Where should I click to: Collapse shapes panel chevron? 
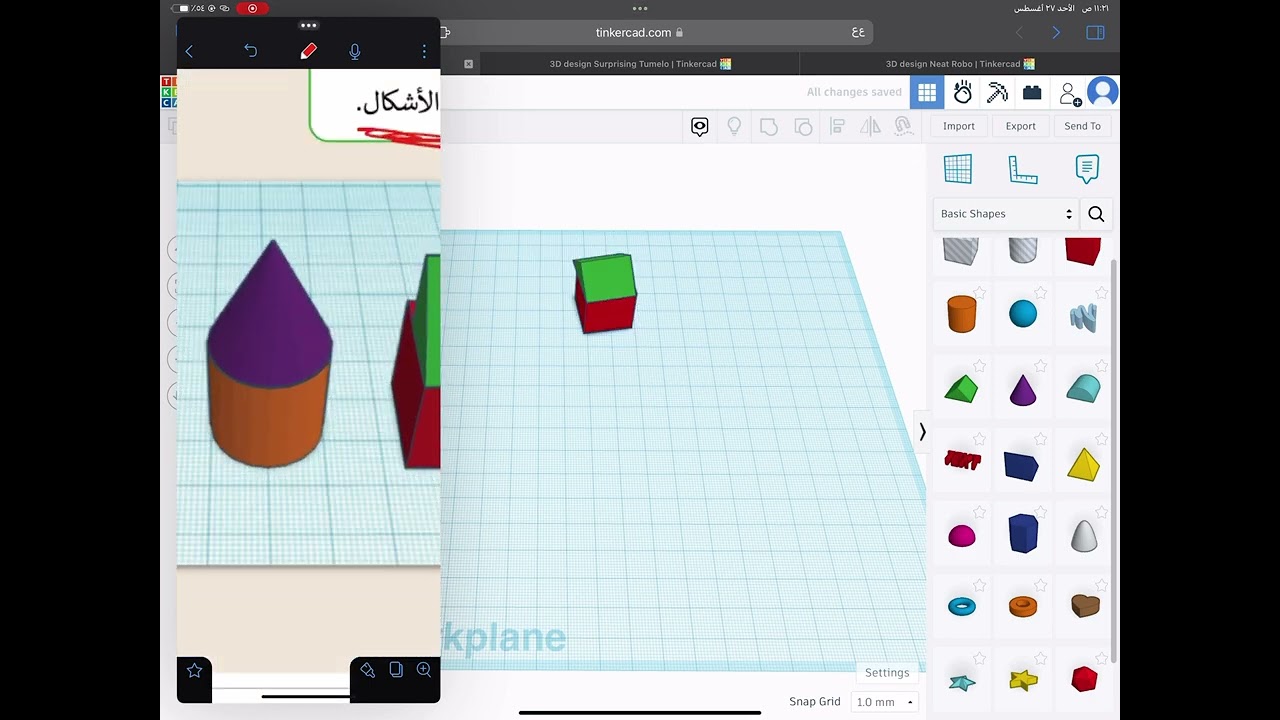[x=922, y=432]
